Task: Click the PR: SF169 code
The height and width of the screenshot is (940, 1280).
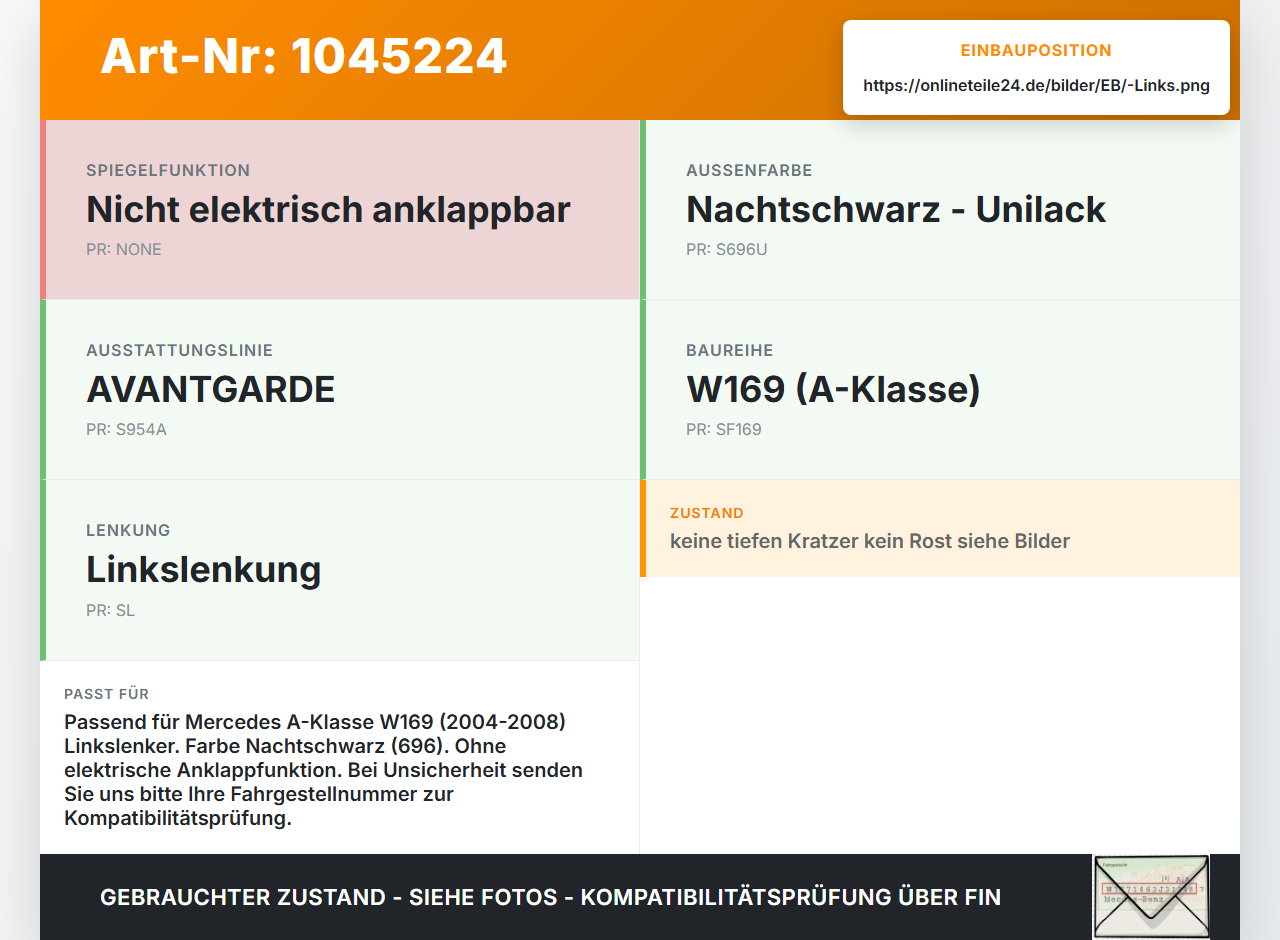Action: pos(724,429)
